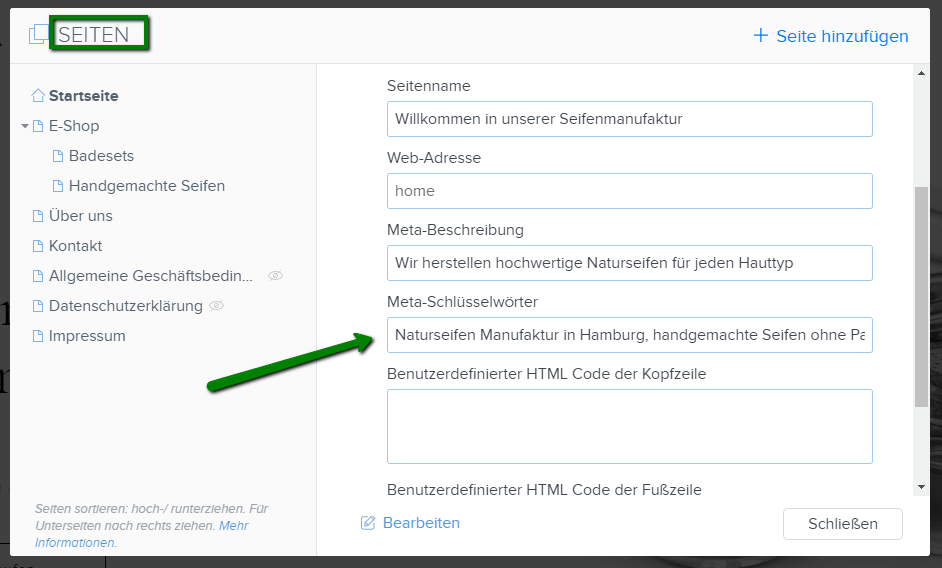The width and height of the screenshot is (942, 568).
Task: Click the pencil edit icon beside Bearbeiten
Action: tap(368, 523)
